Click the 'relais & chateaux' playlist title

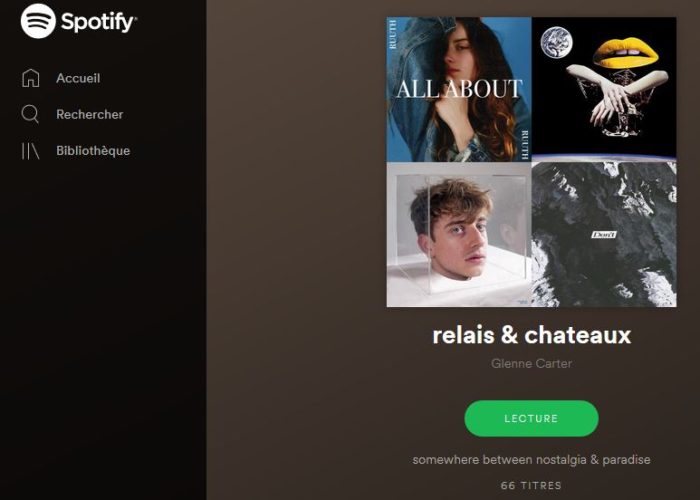point(531,335)
